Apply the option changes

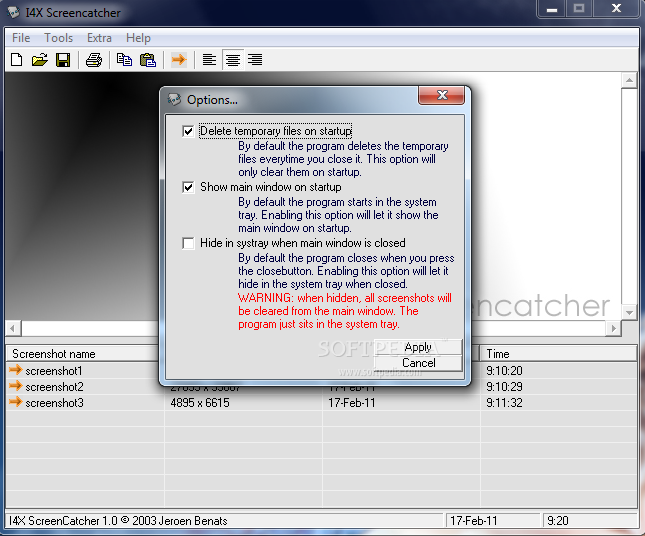(418, 347)
